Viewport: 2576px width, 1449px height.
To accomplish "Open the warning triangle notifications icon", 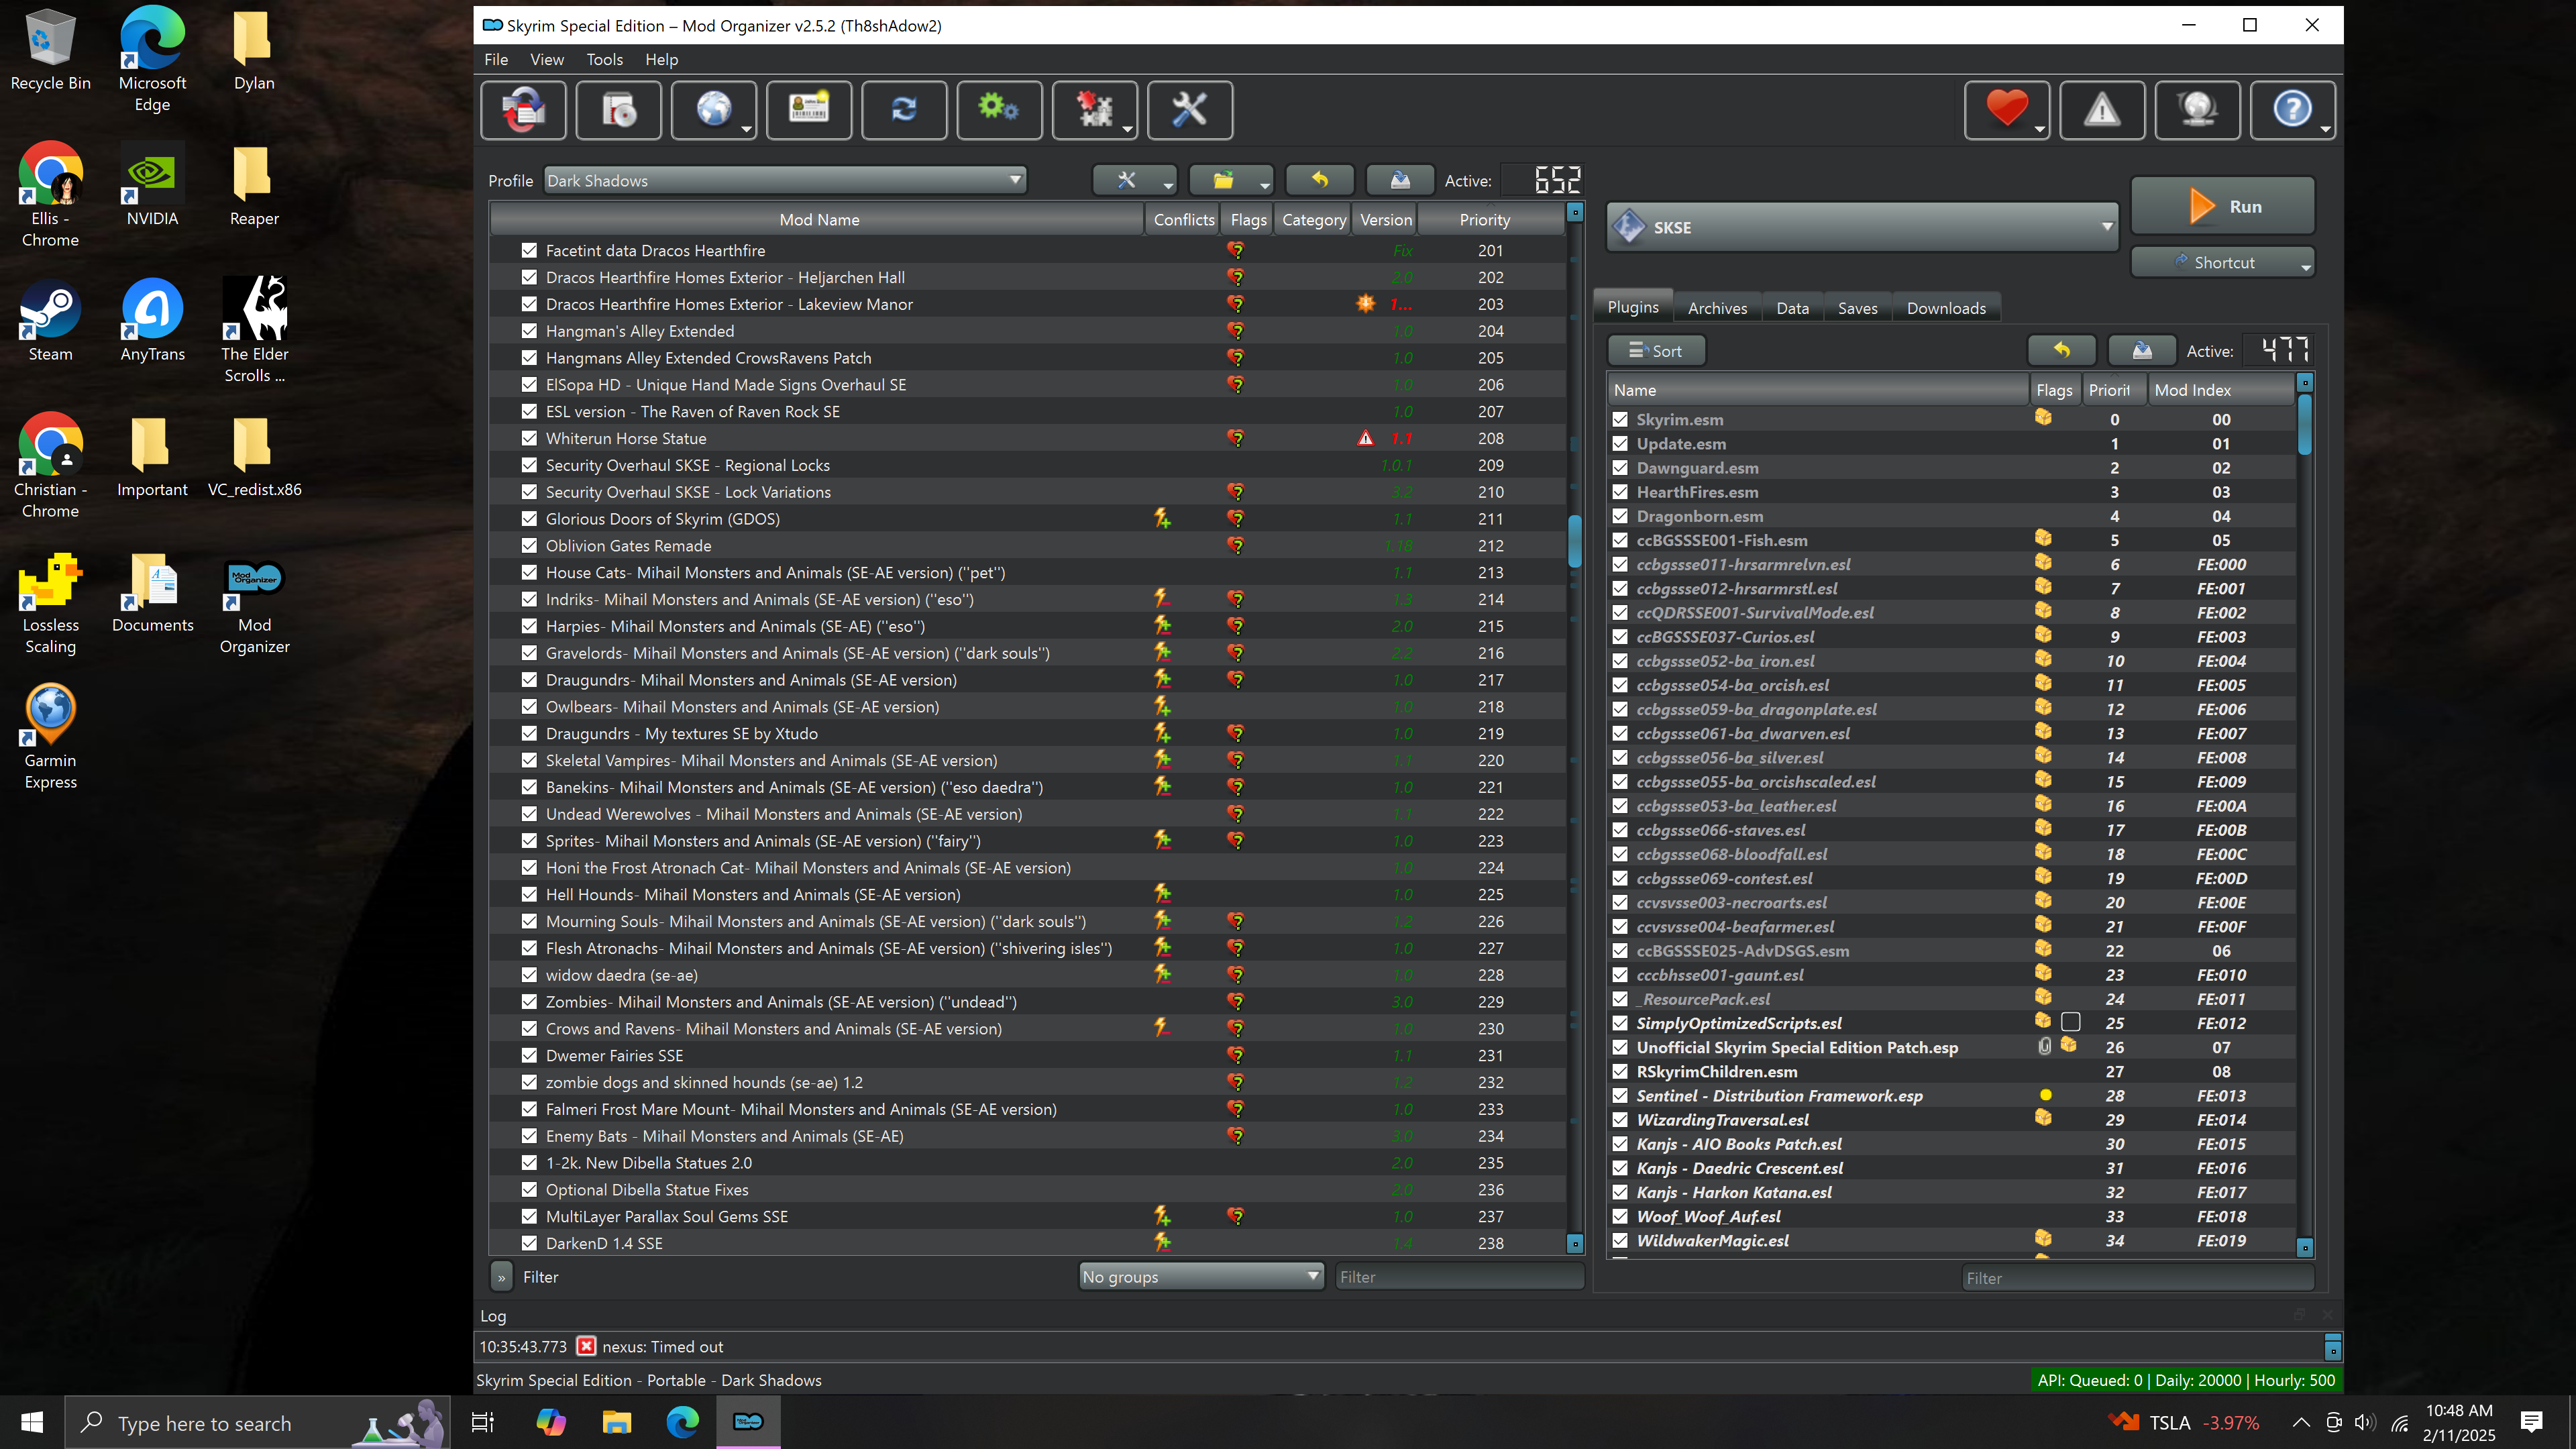I will pyautogui.click(x=2102, y=110).
